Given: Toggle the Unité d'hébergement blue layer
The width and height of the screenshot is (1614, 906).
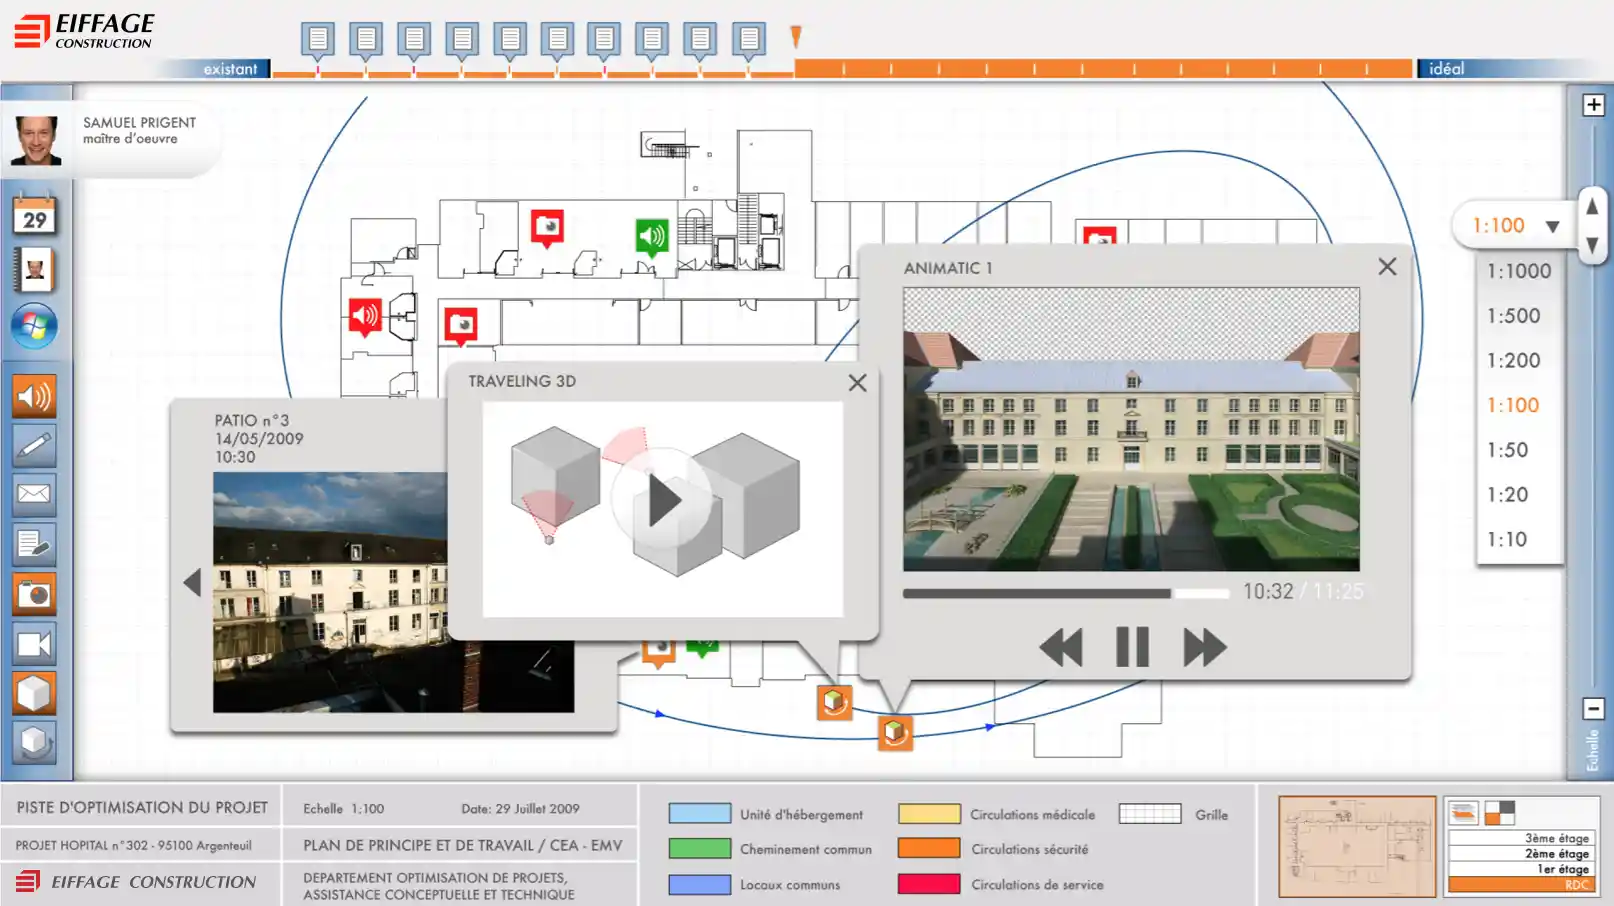Looking at the screenshot, I should pos(699,814).
